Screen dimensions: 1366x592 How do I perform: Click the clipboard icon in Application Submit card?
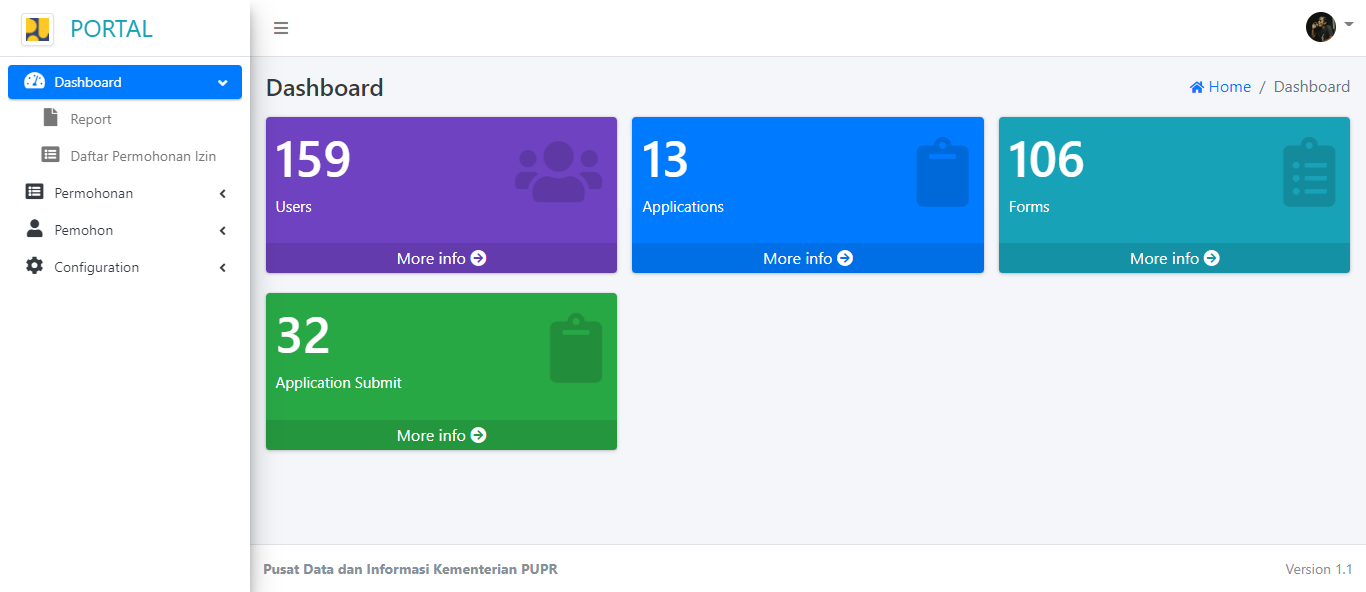click(x=576, y=349)
